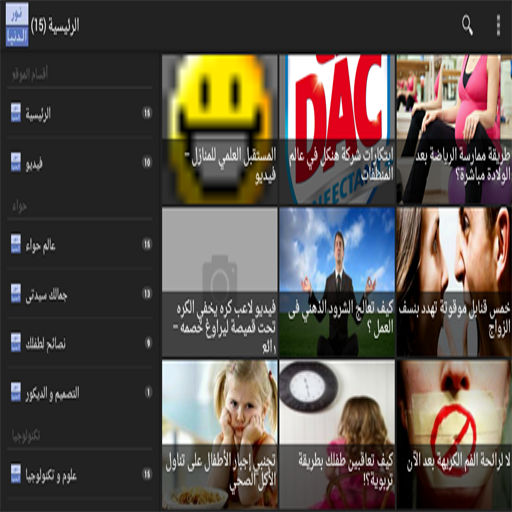512x512 pixels.
Task: Open article about bad mouth odor
Action: (x=454, y=435)
